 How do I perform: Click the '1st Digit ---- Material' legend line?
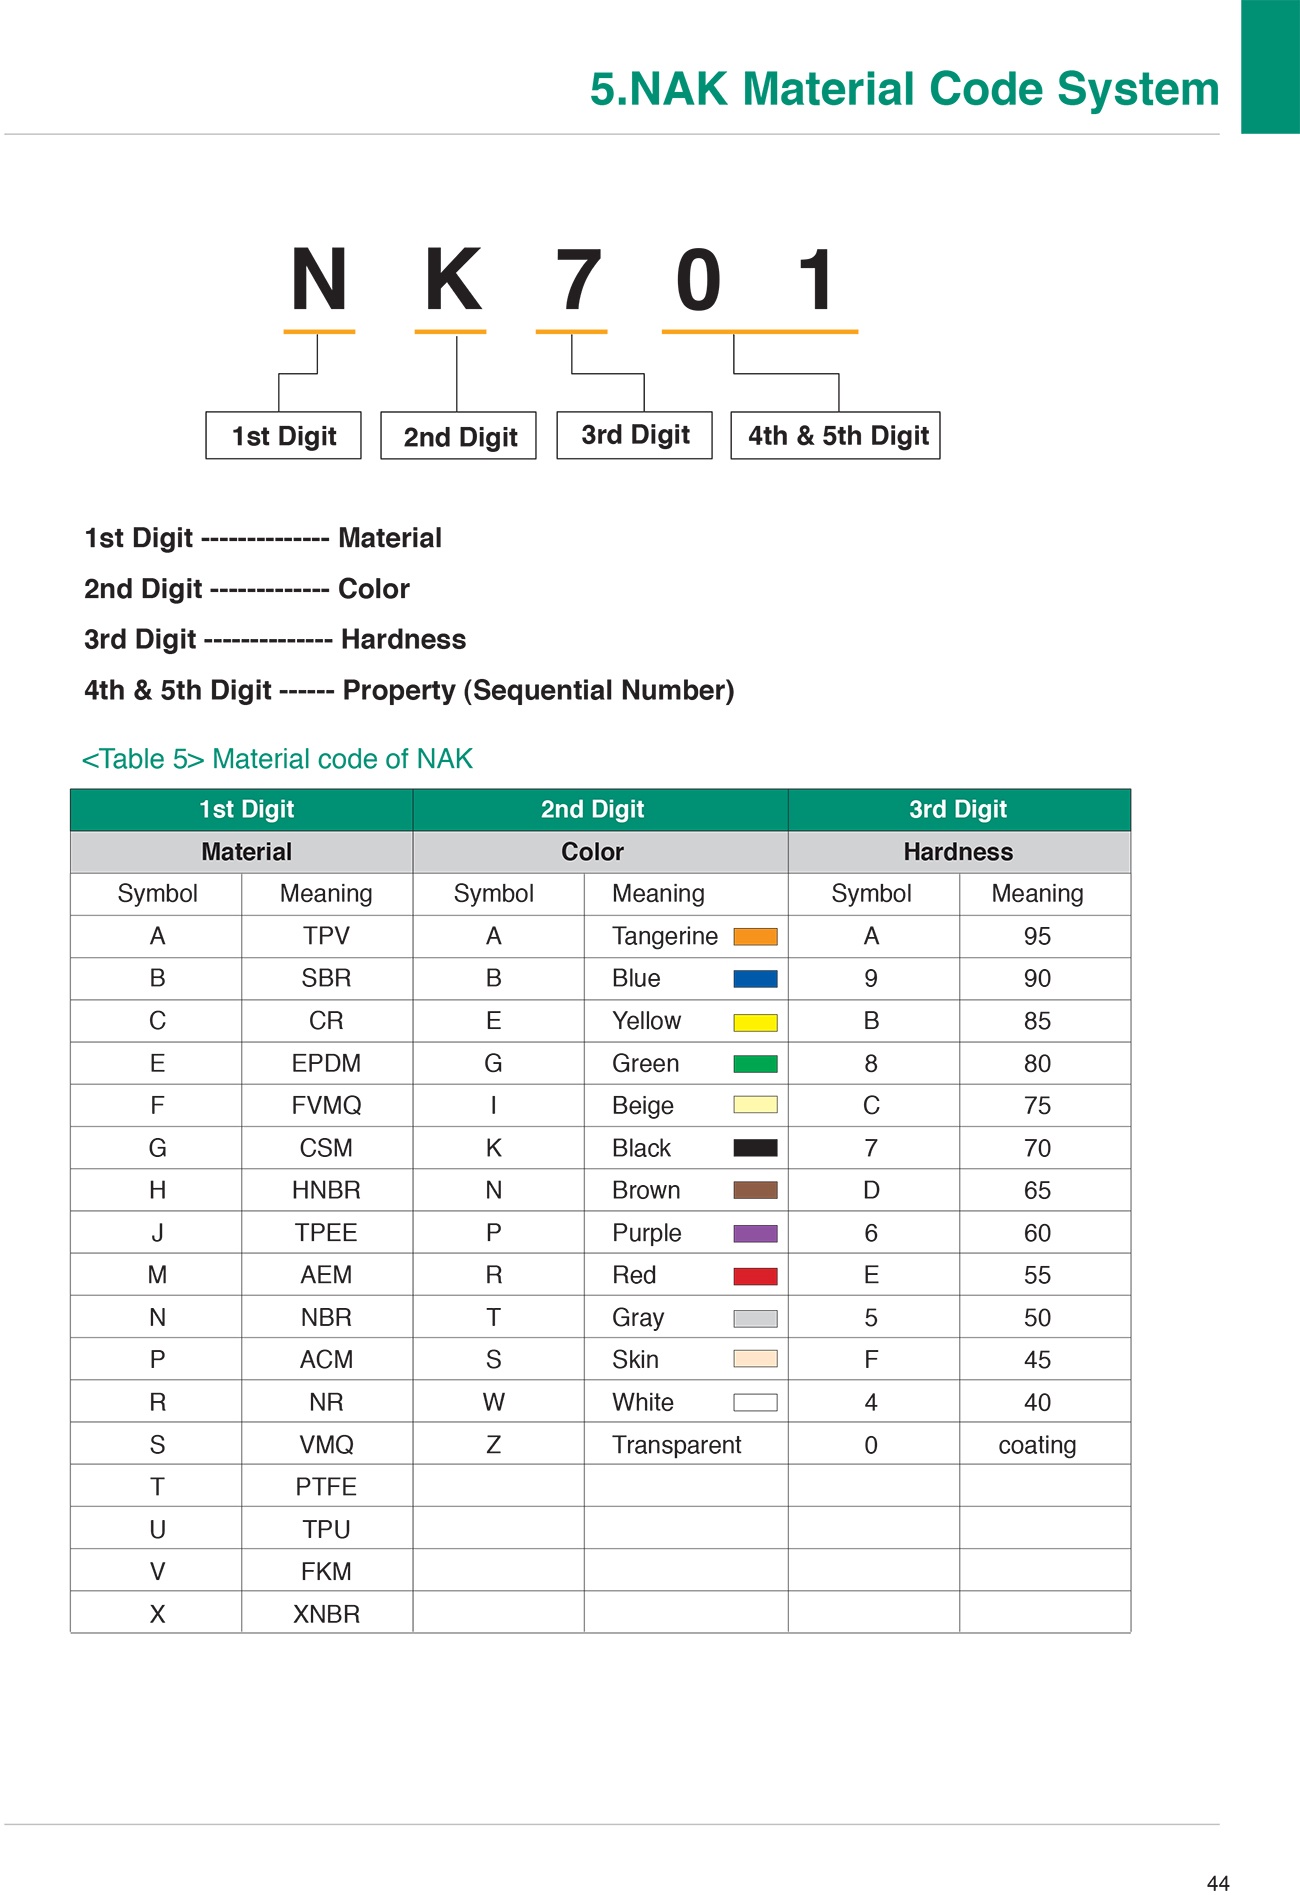[263, 538]
